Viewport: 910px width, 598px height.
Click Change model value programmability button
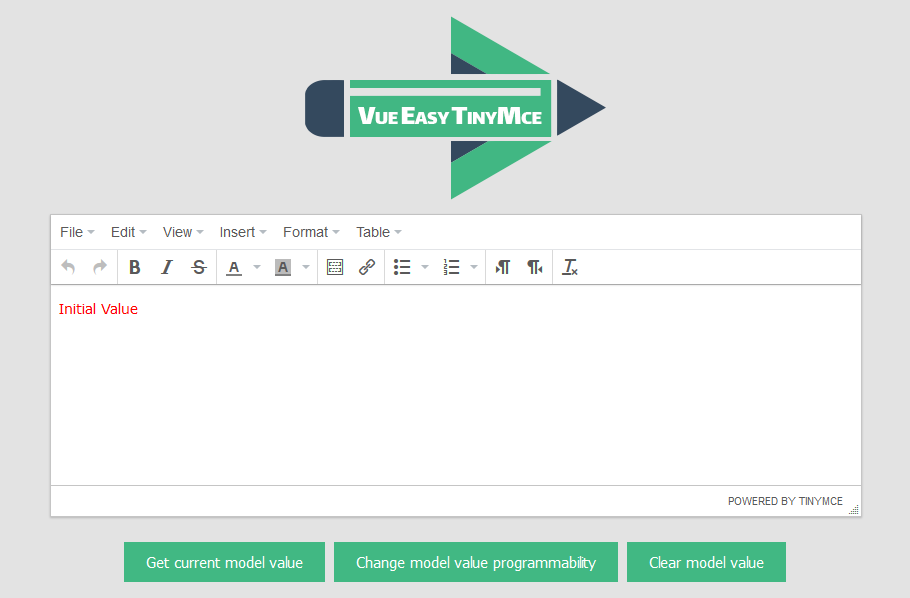tap(476, 562)
